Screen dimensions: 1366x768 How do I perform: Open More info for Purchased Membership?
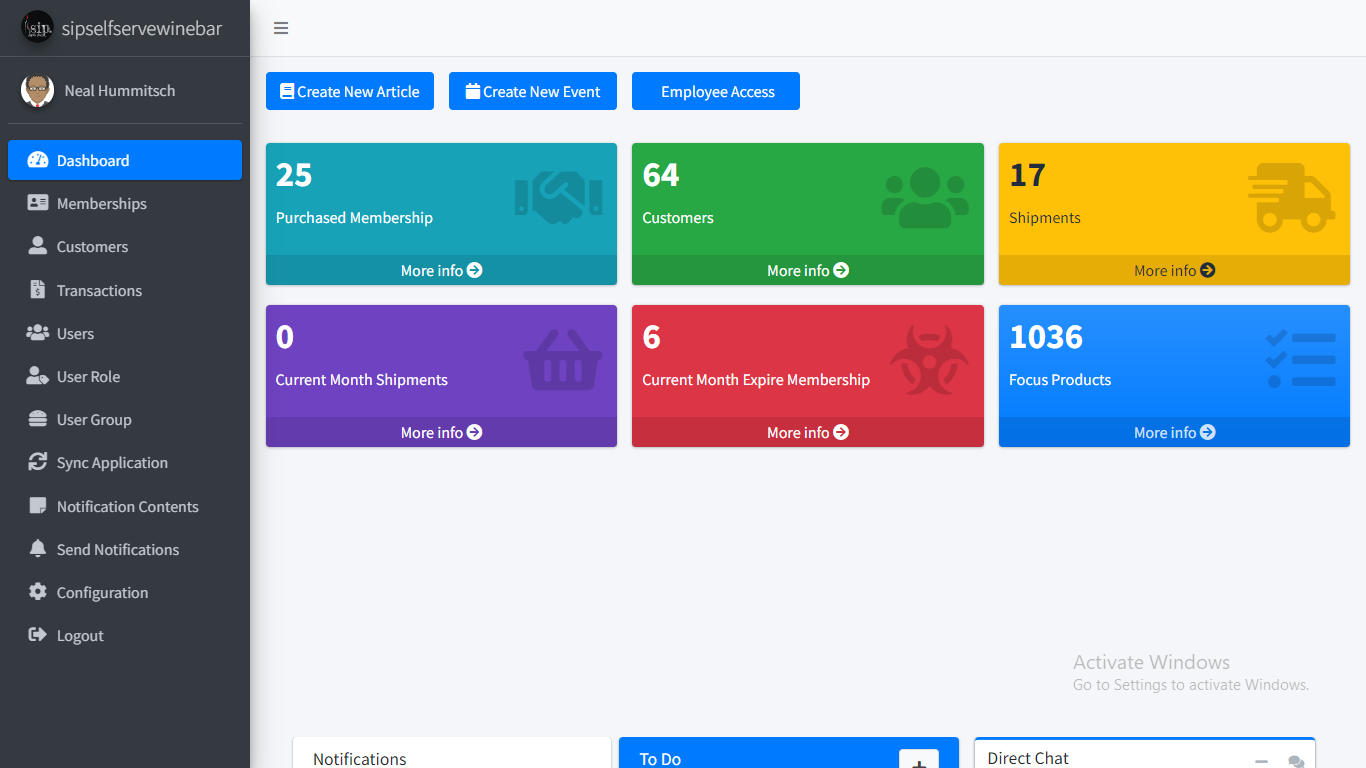441,270
